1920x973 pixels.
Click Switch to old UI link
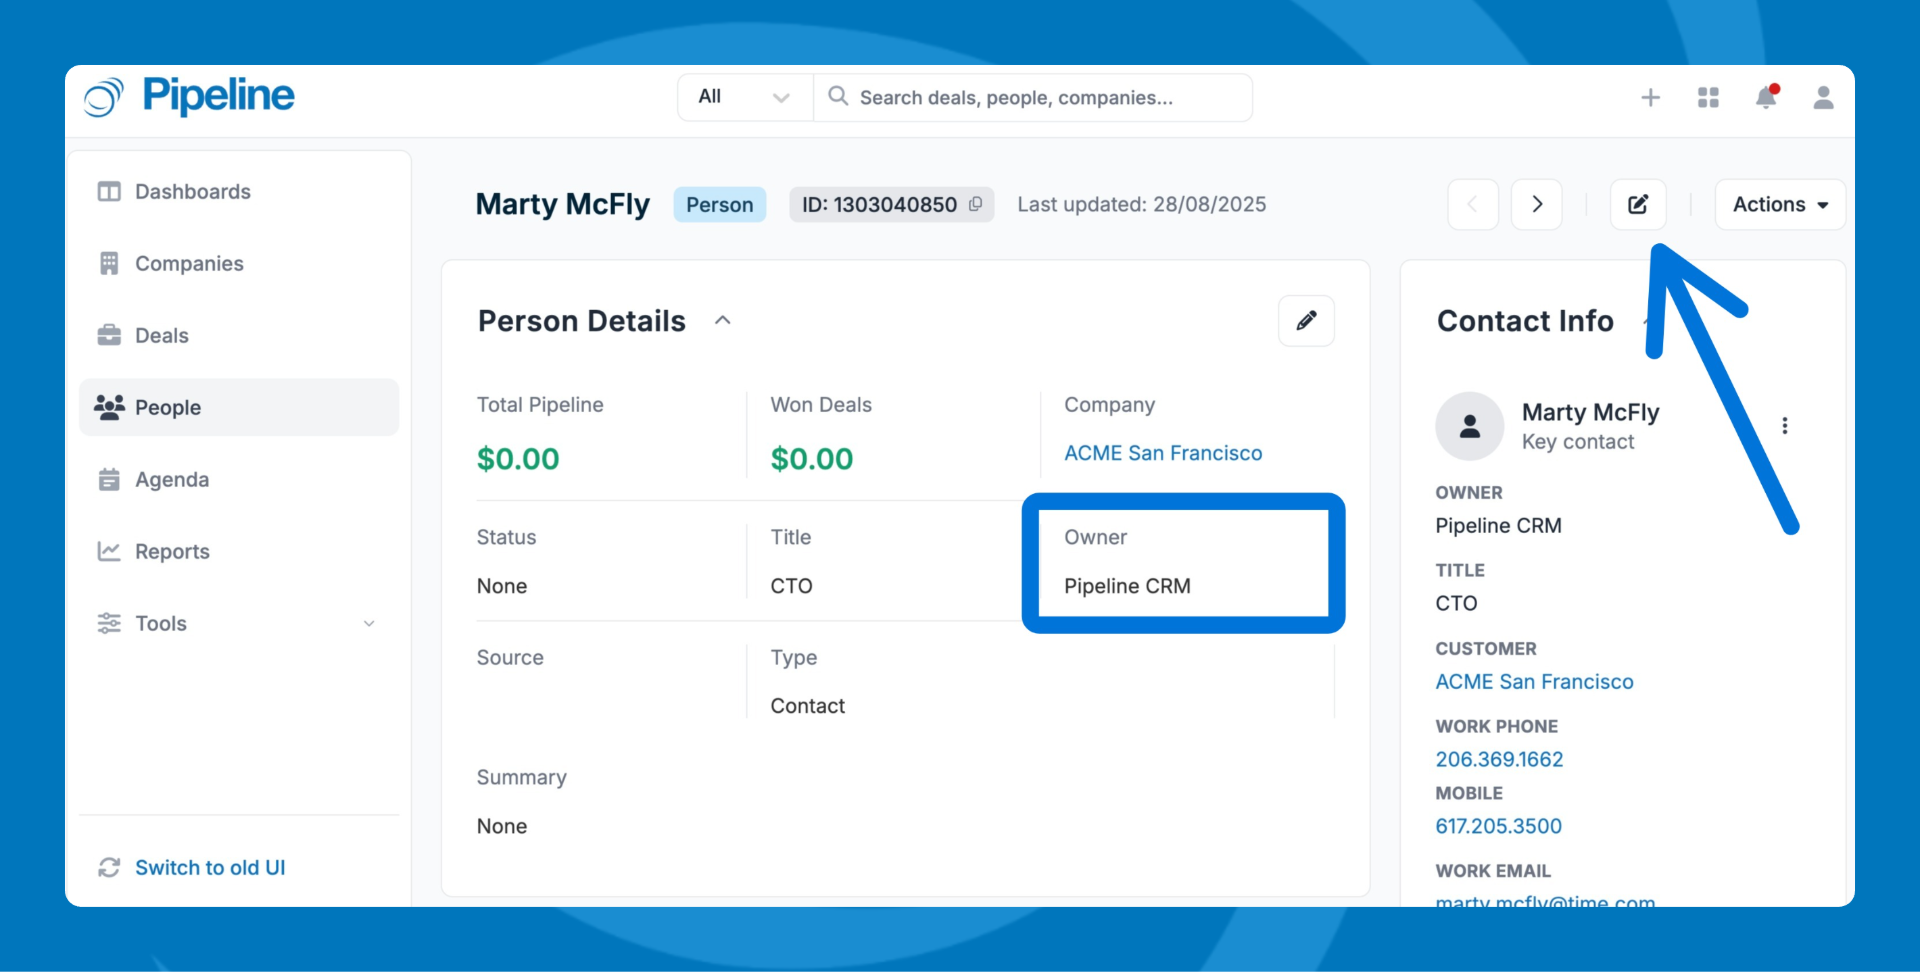[x=210, y=867]
